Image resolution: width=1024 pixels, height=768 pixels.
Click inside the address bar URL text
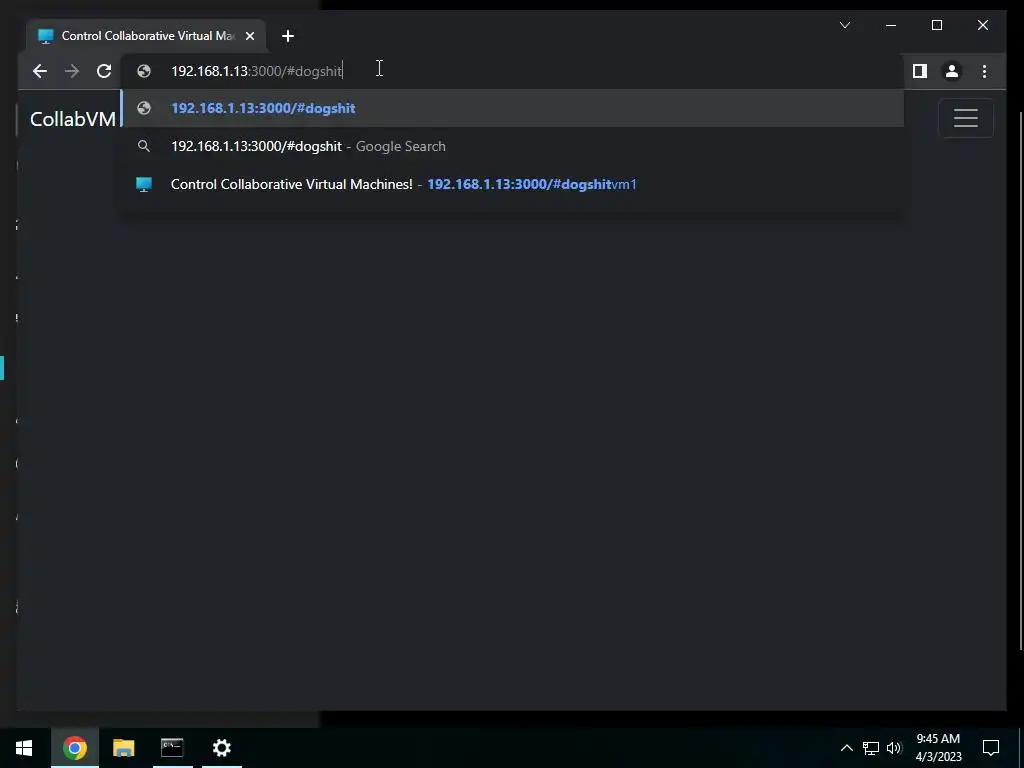pos(256,71)
